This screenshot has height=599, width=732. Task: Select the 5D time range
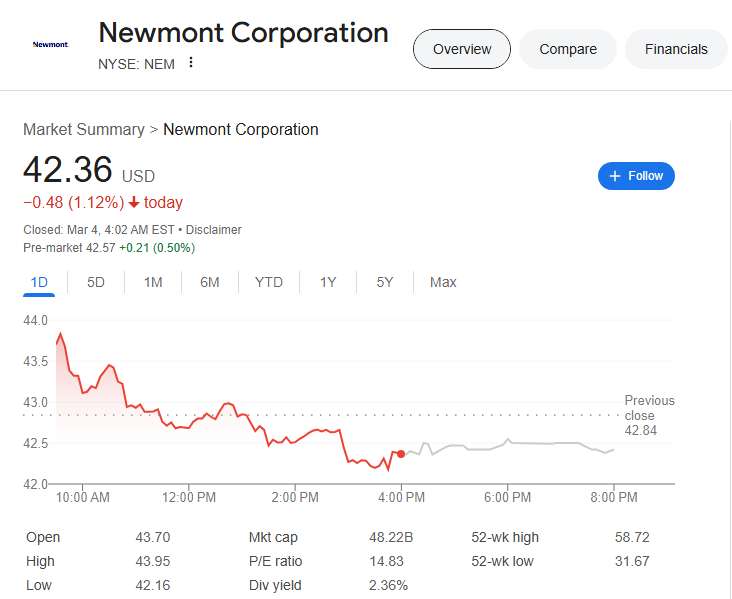click(96, 282)
